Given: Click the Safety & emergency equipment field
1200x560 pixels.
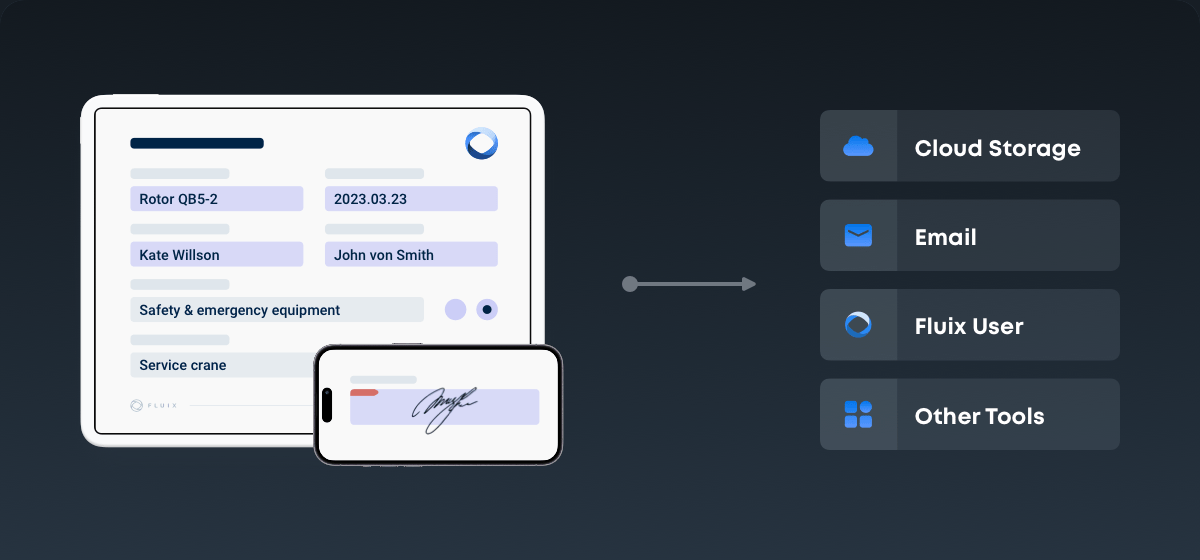Looking at the screenshot, I should (277, 310).
